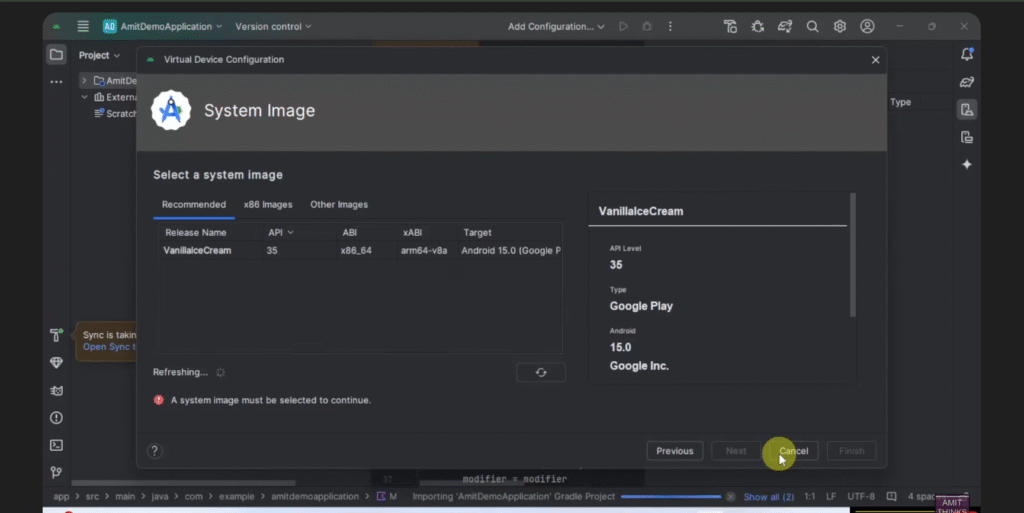
Task: Open the Device Manager sidebar icon
Action: tap(967, 110)
